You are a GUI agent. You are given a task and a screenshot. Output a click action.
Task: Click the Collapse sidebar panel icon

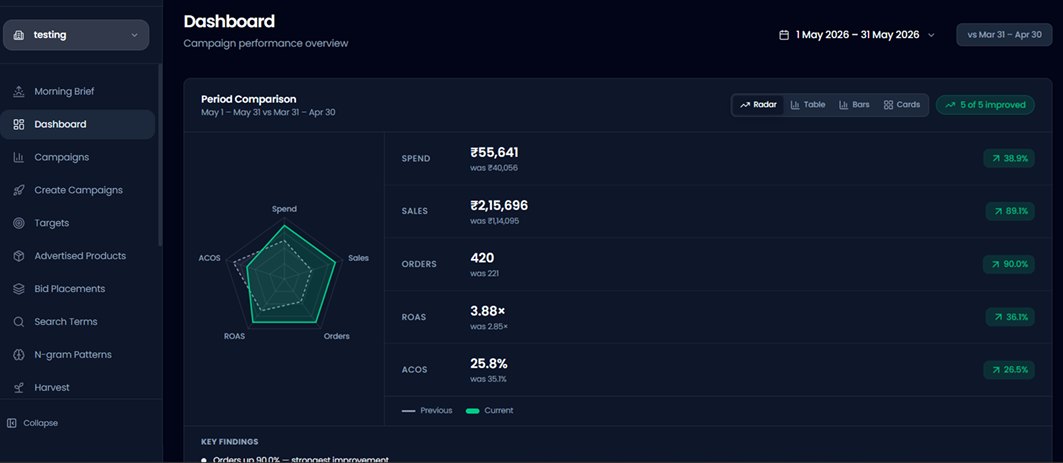[x=12, y=423]
